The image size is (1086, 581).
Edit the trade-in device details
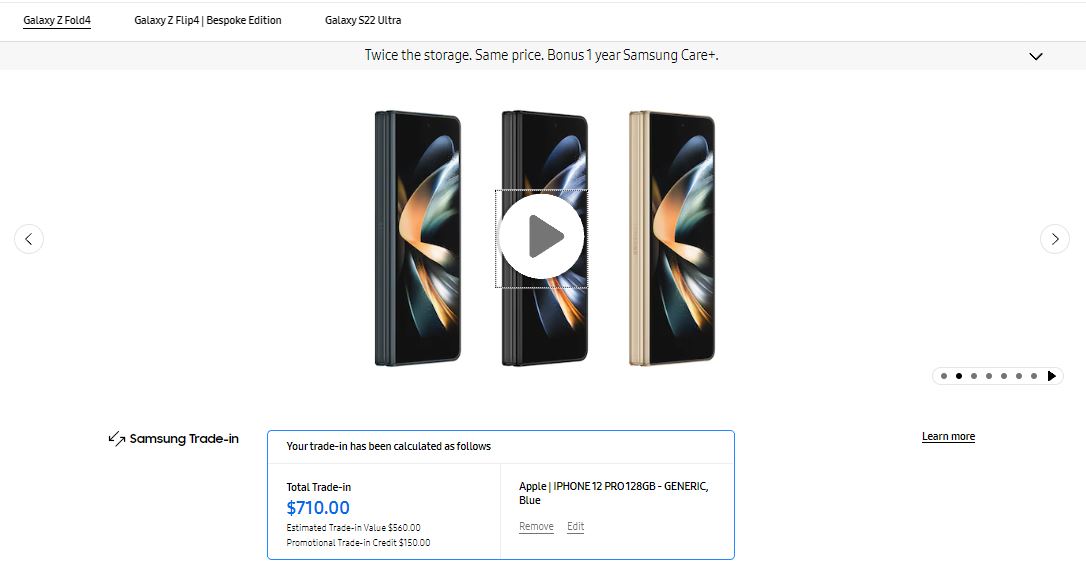coord(575,527)
